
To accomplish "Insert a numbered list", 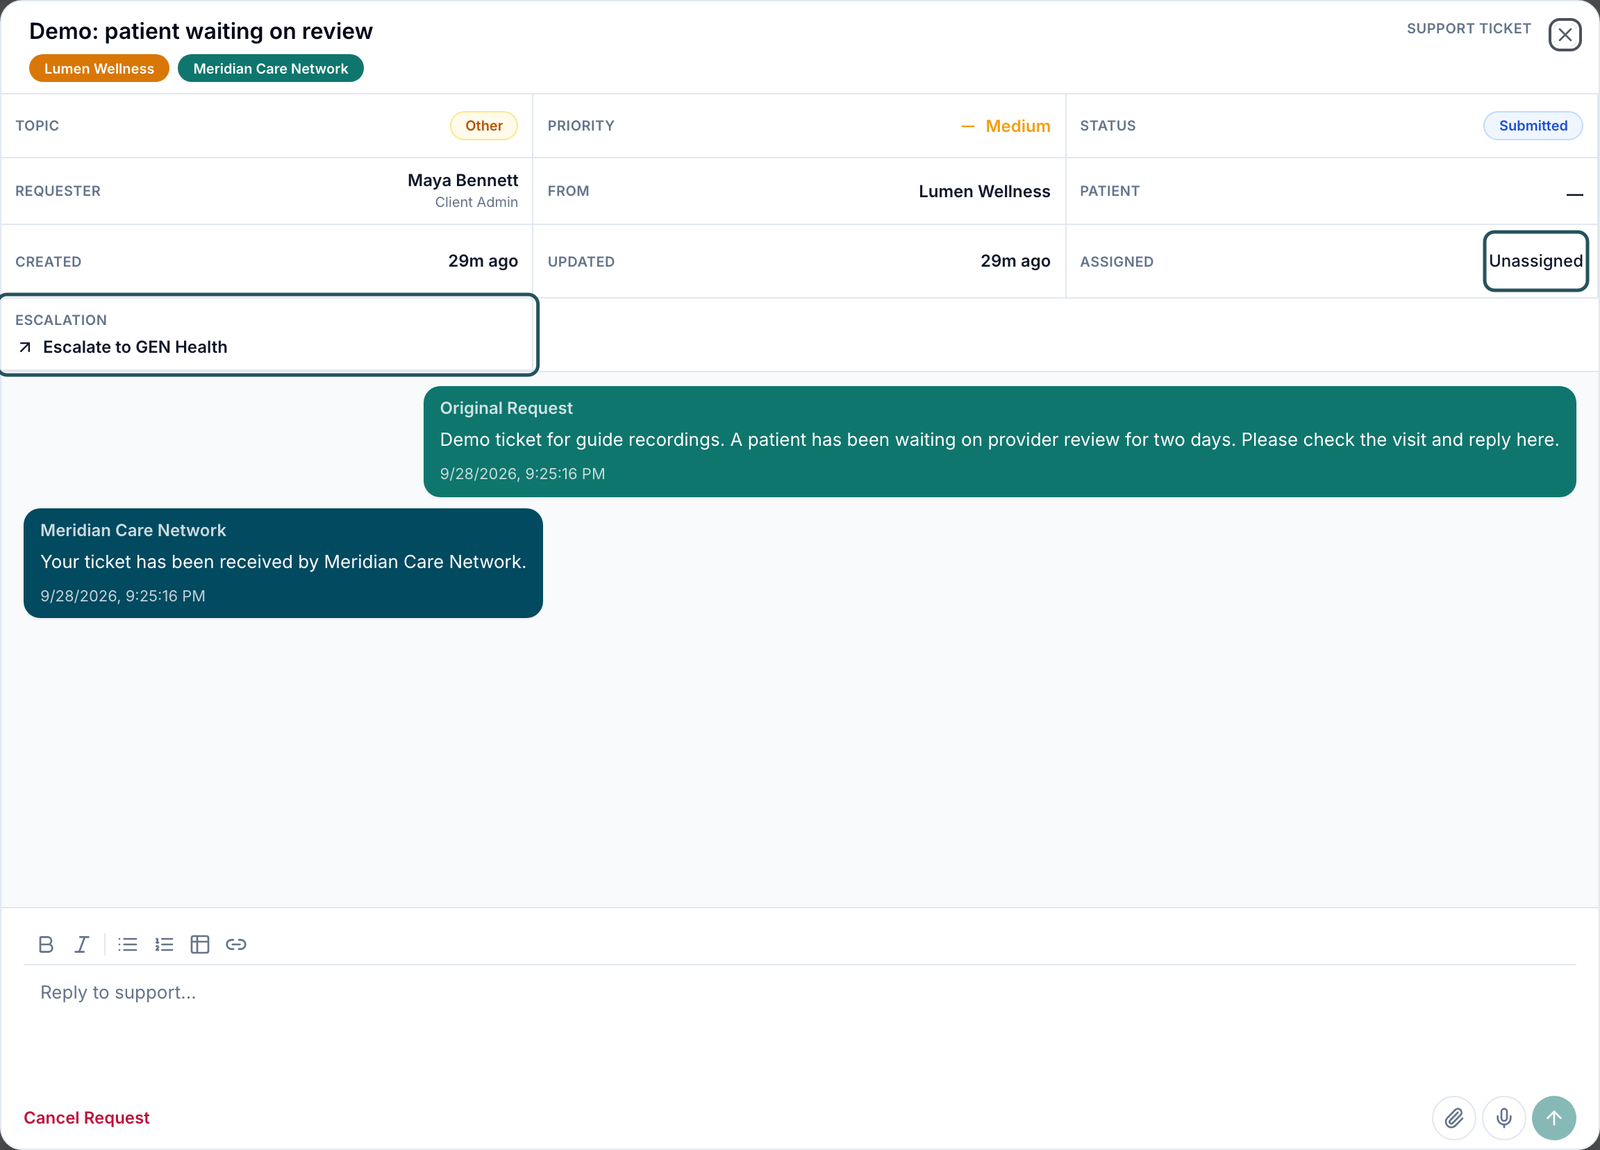I will [164, 944].
